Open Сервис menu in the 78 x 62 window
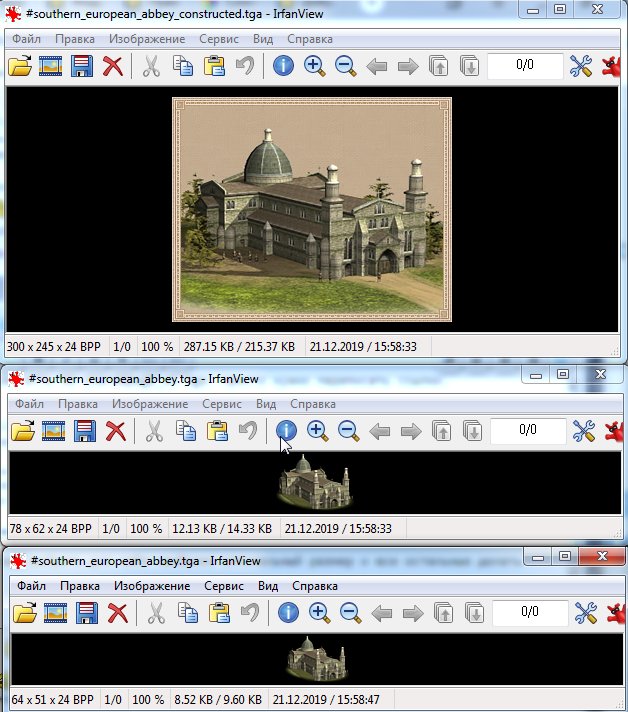The height and width of the screenshot is (712, 628). [222, 404]
